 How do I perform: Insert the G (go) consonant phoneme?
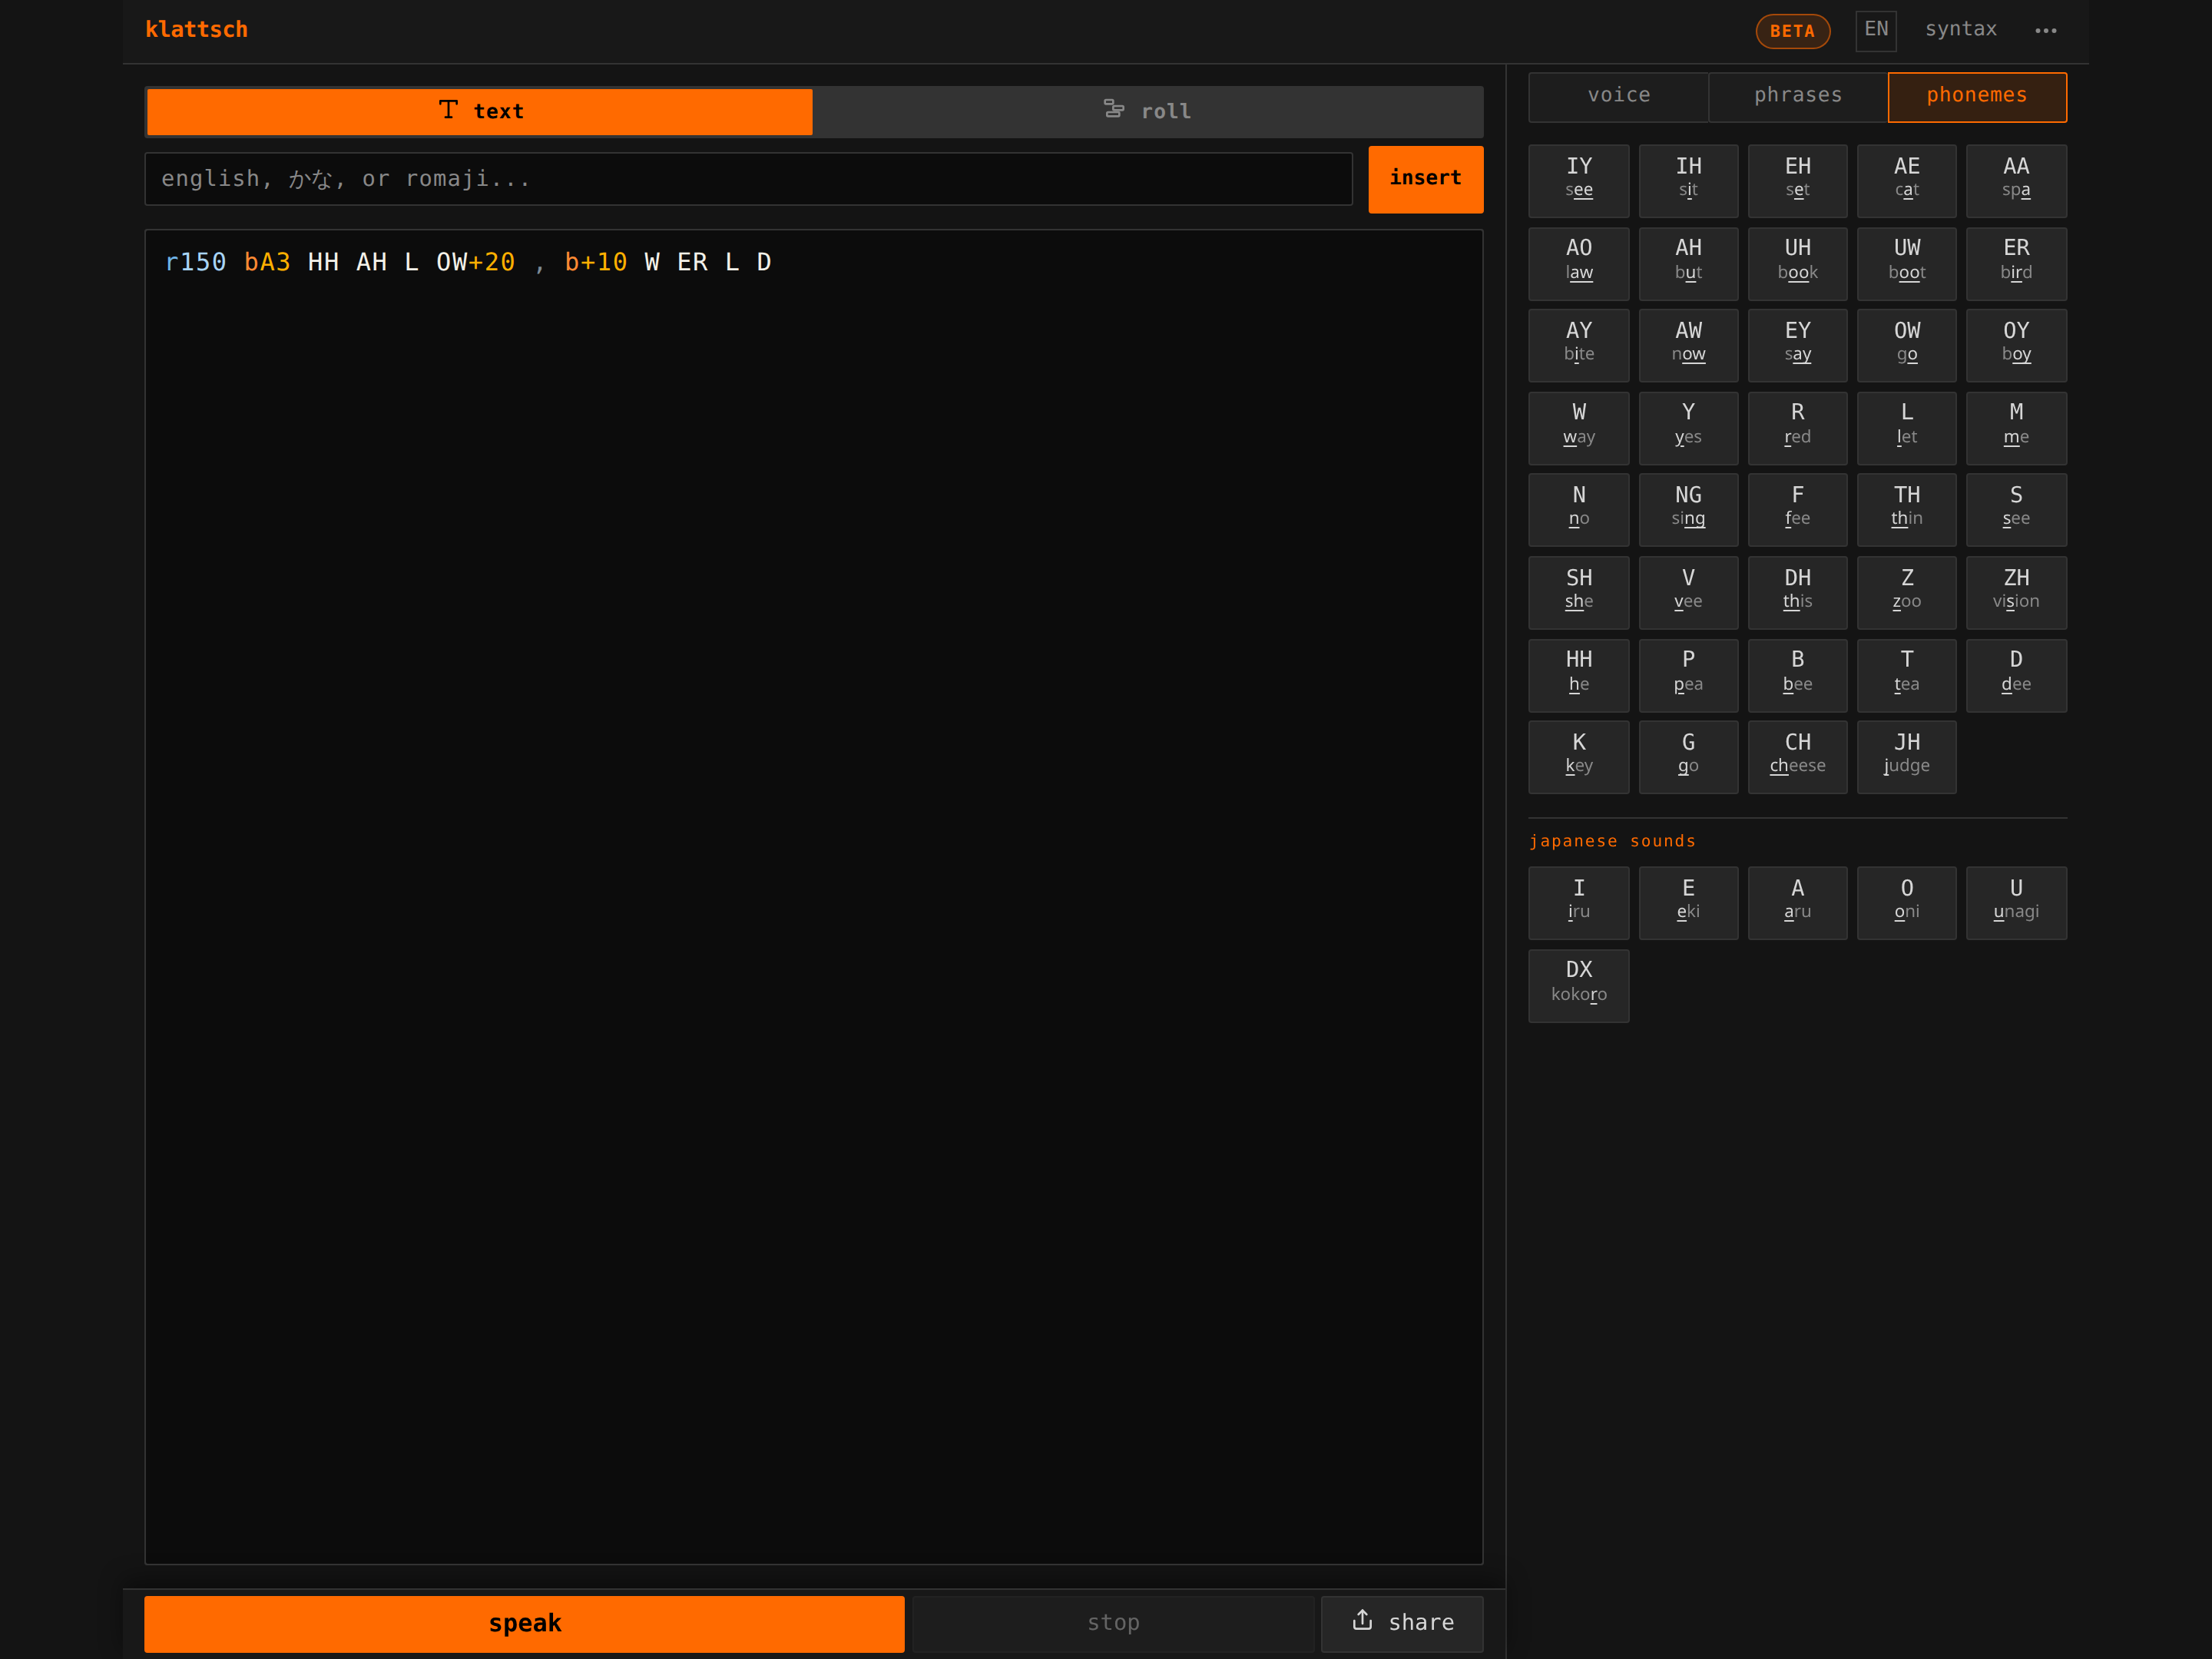[x=1688, y=757]
